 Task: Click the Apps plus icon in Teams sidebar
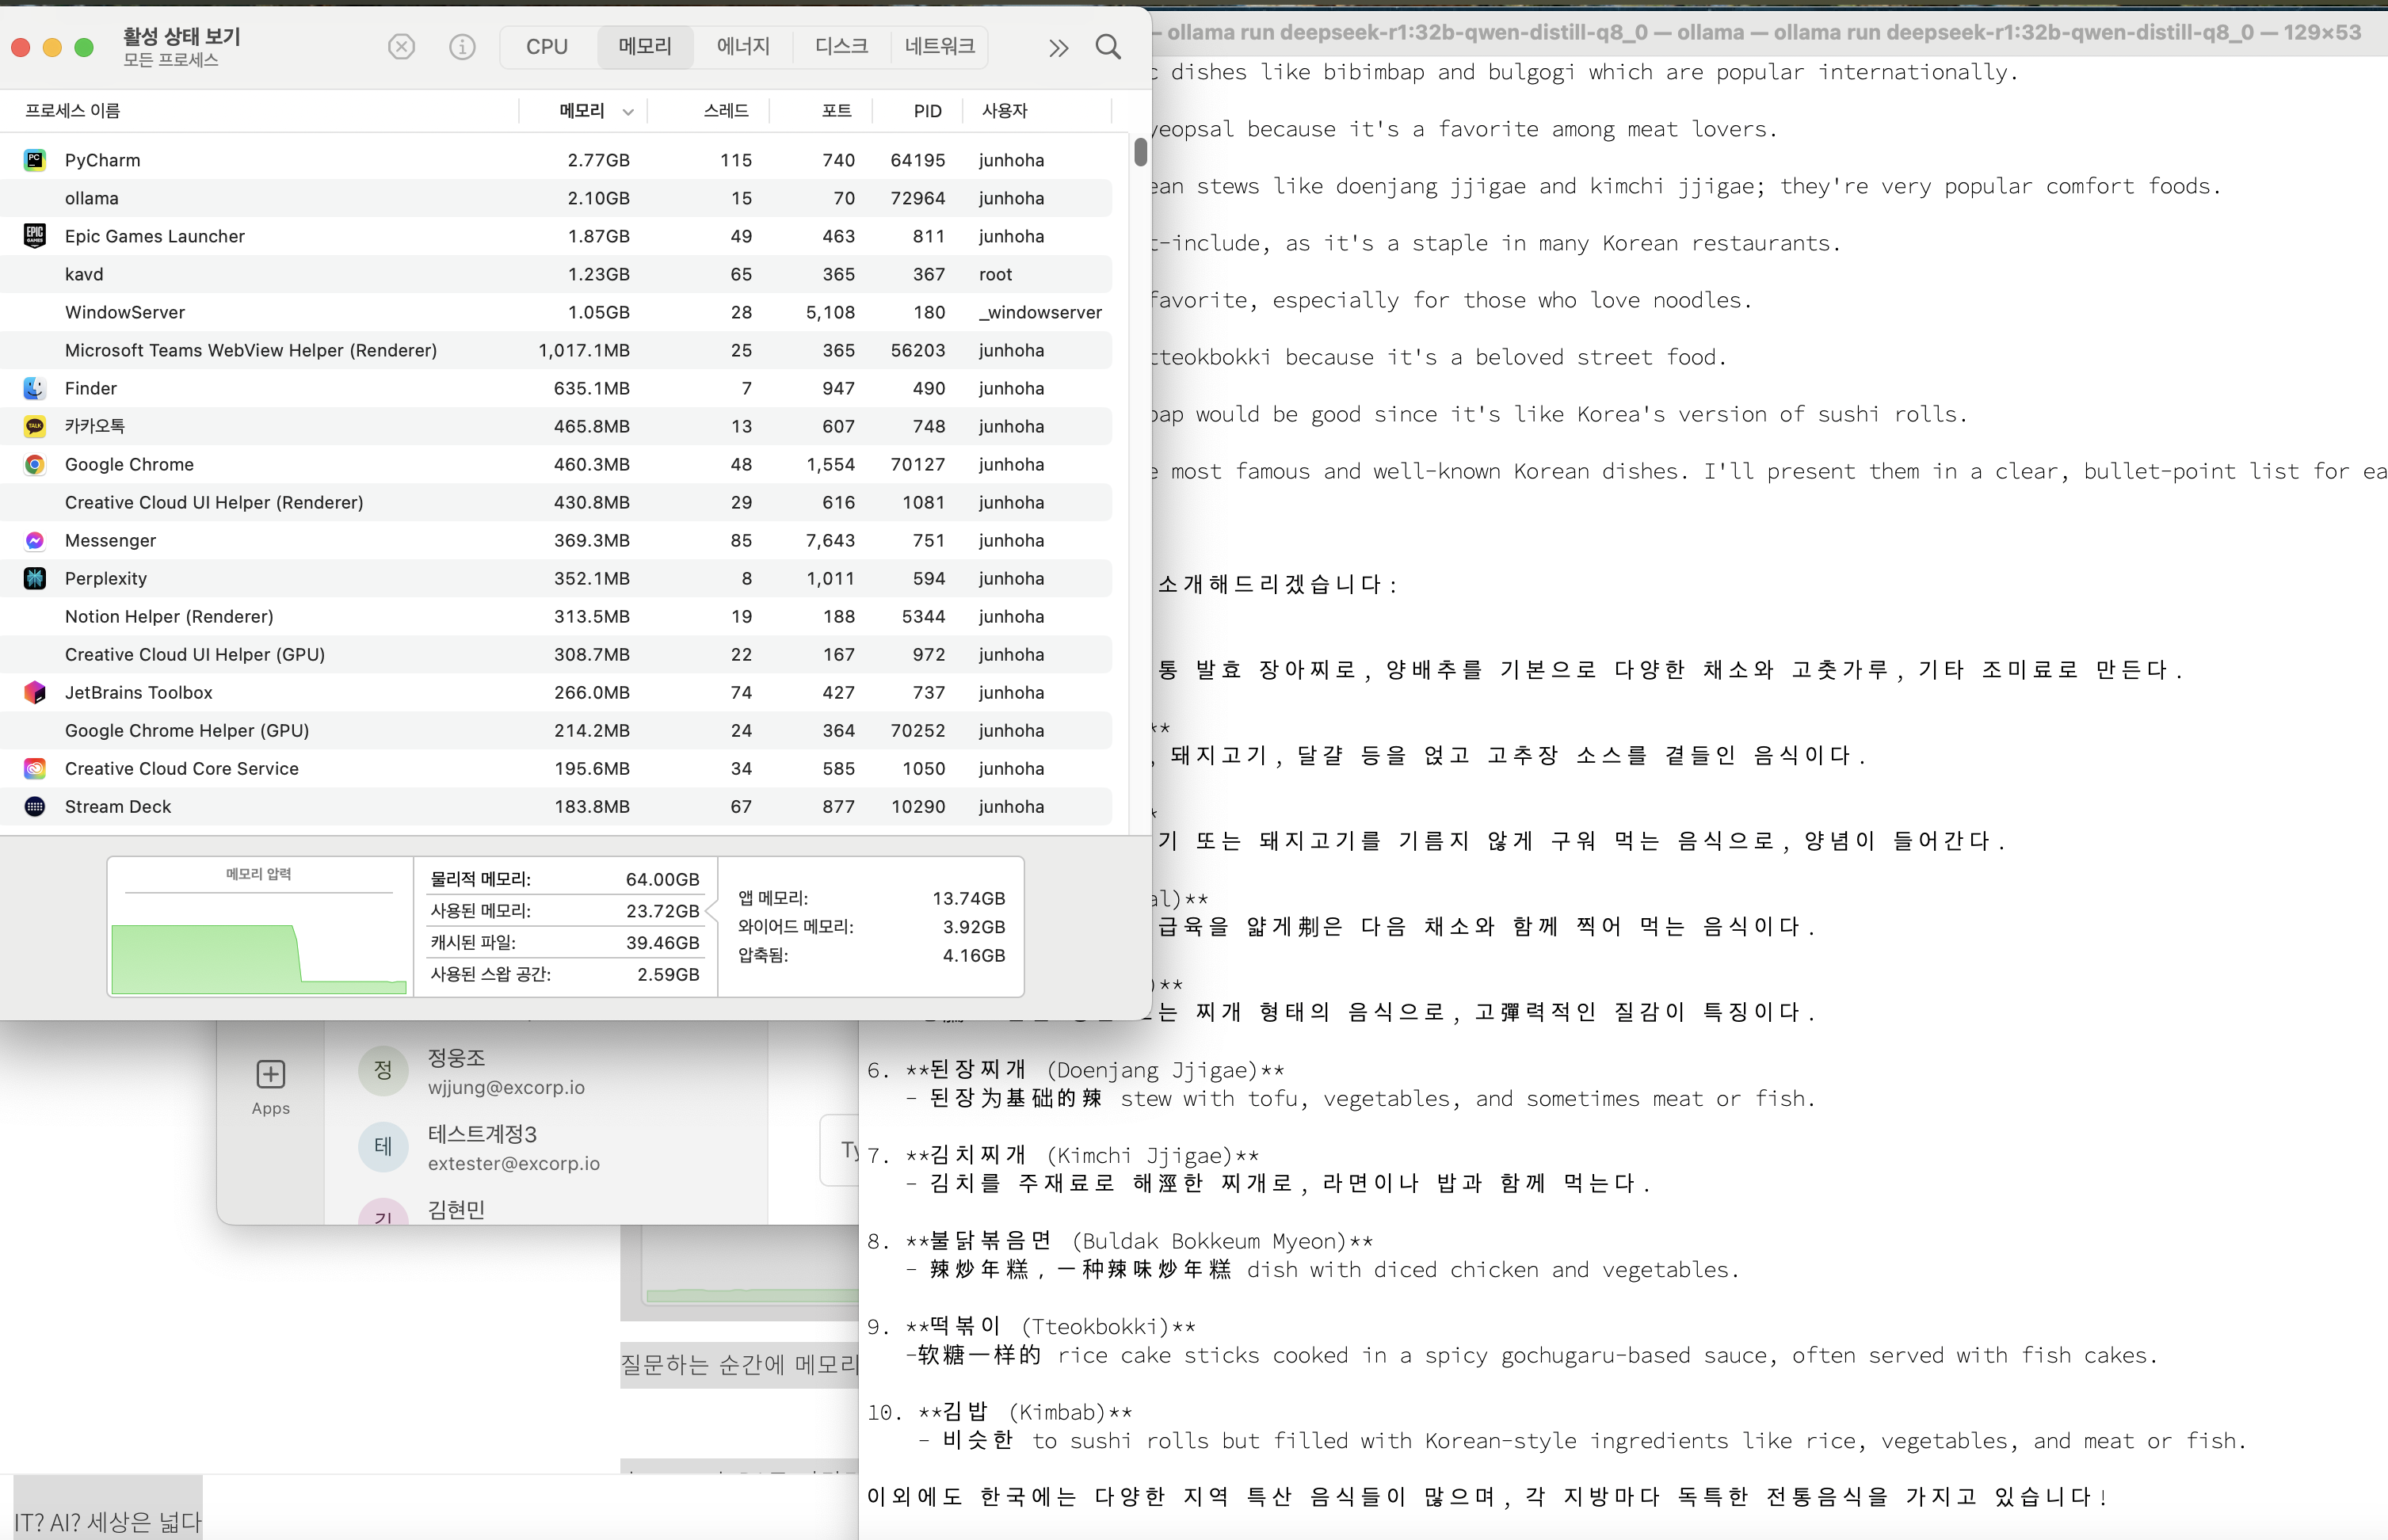pos(271,1074)
